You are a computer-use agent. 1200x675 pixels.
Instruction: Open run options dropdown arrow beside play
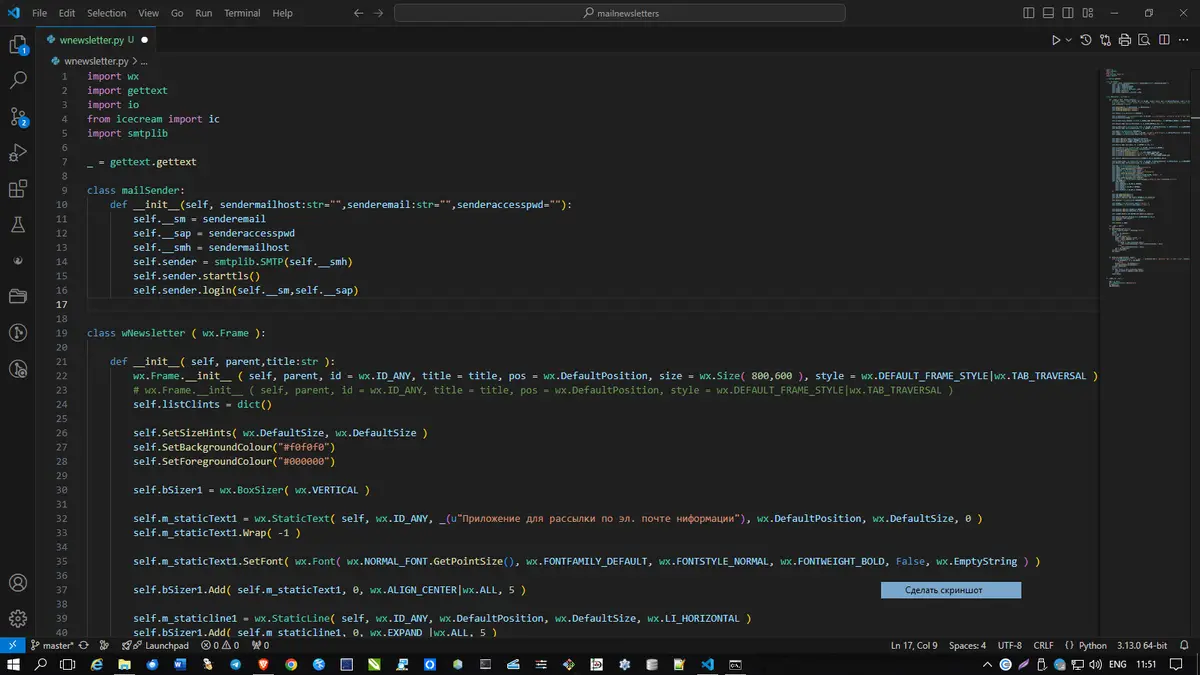click(x=1069, y=40)
